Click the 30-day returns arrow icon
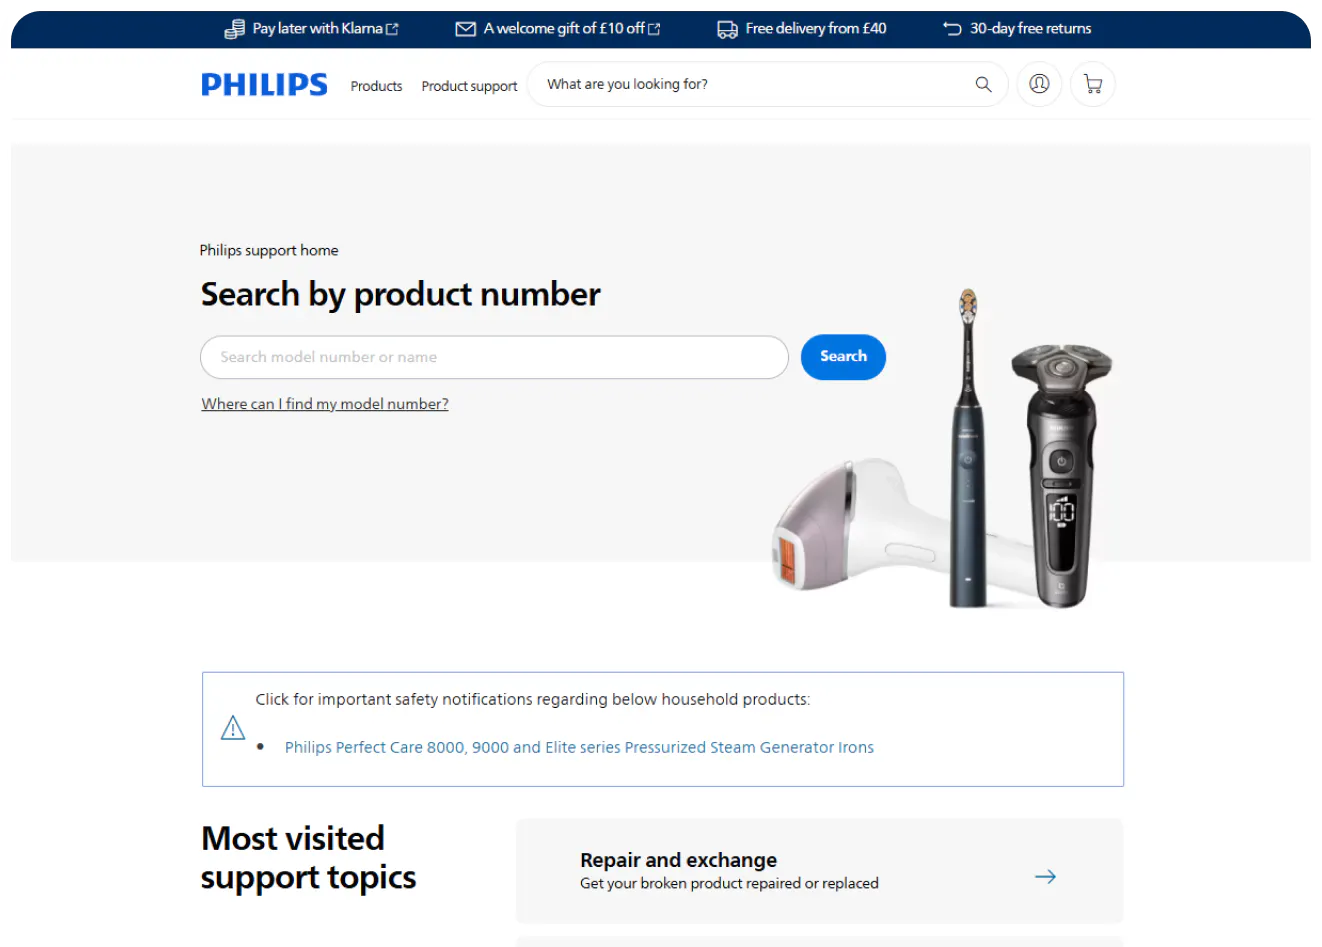Screen dimensions: 1322x947 coord(952,29)
